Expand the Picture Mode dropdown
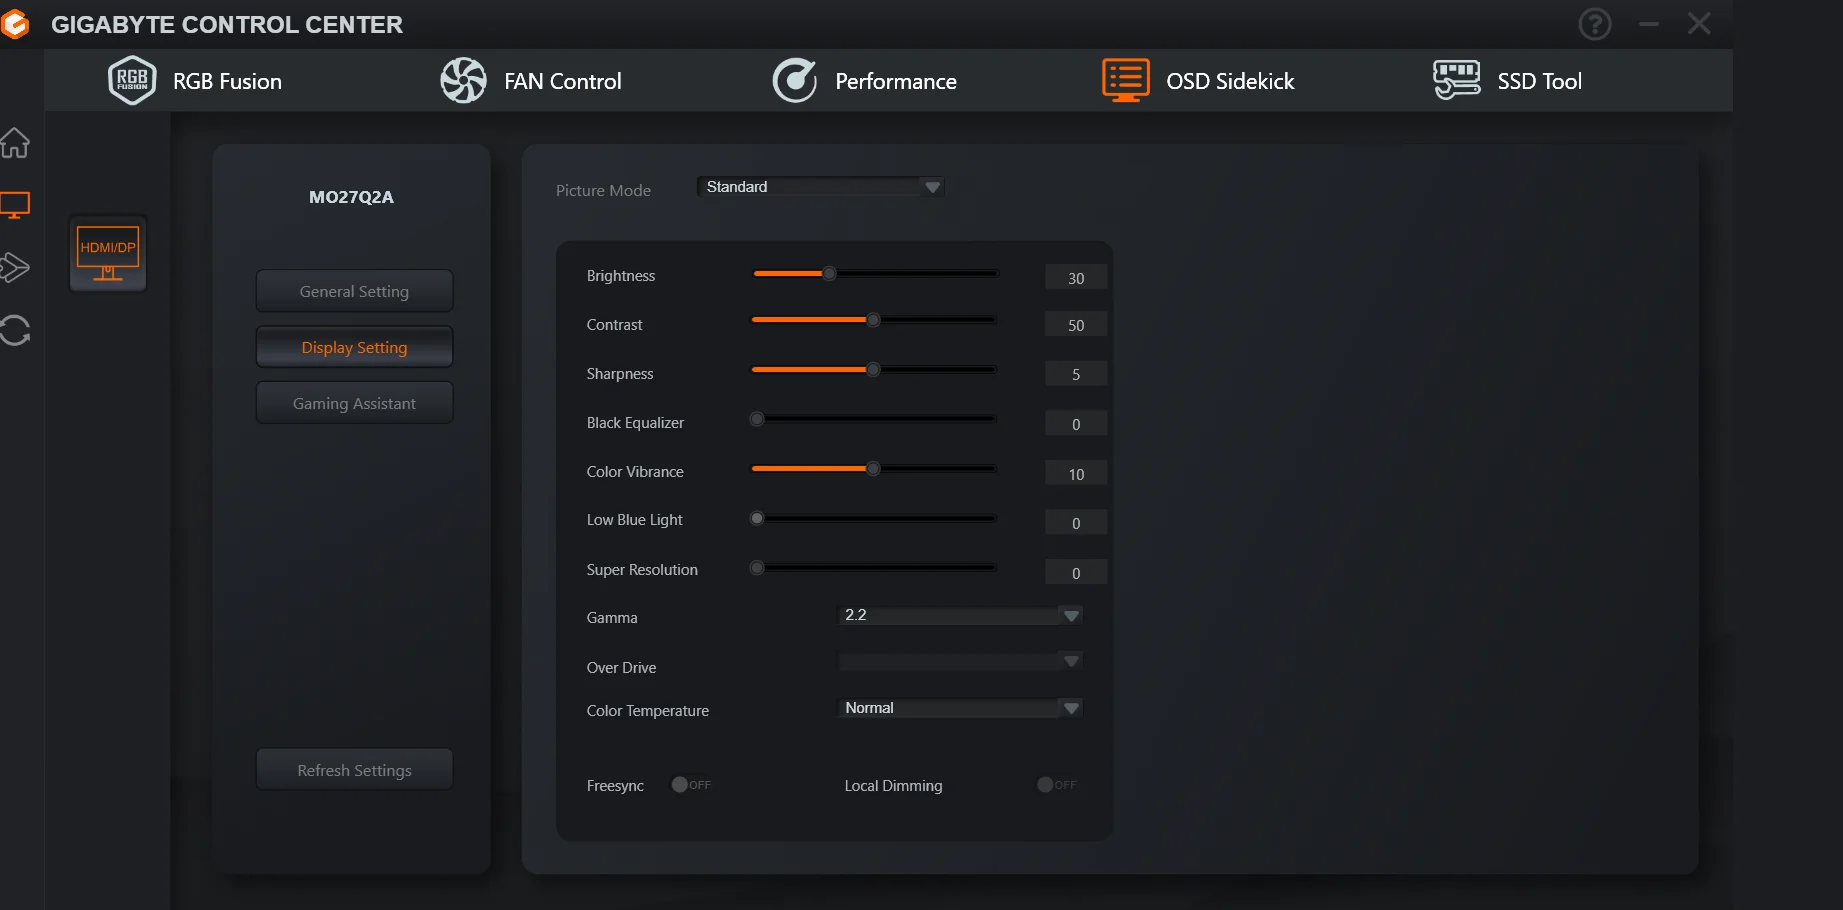The height and width of the screenshot is (910, 1843). (820, 187)
